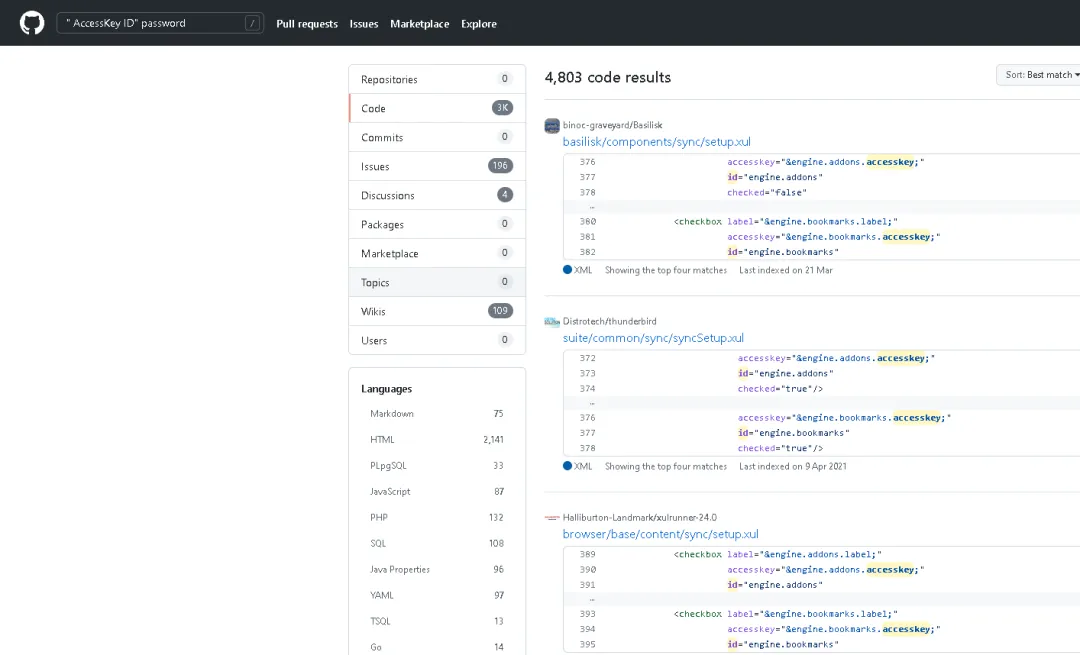Image resolution: width=1080 pixels, height=655 pixels.
Task: Select the Topics results filter
Action: (437, 282)
